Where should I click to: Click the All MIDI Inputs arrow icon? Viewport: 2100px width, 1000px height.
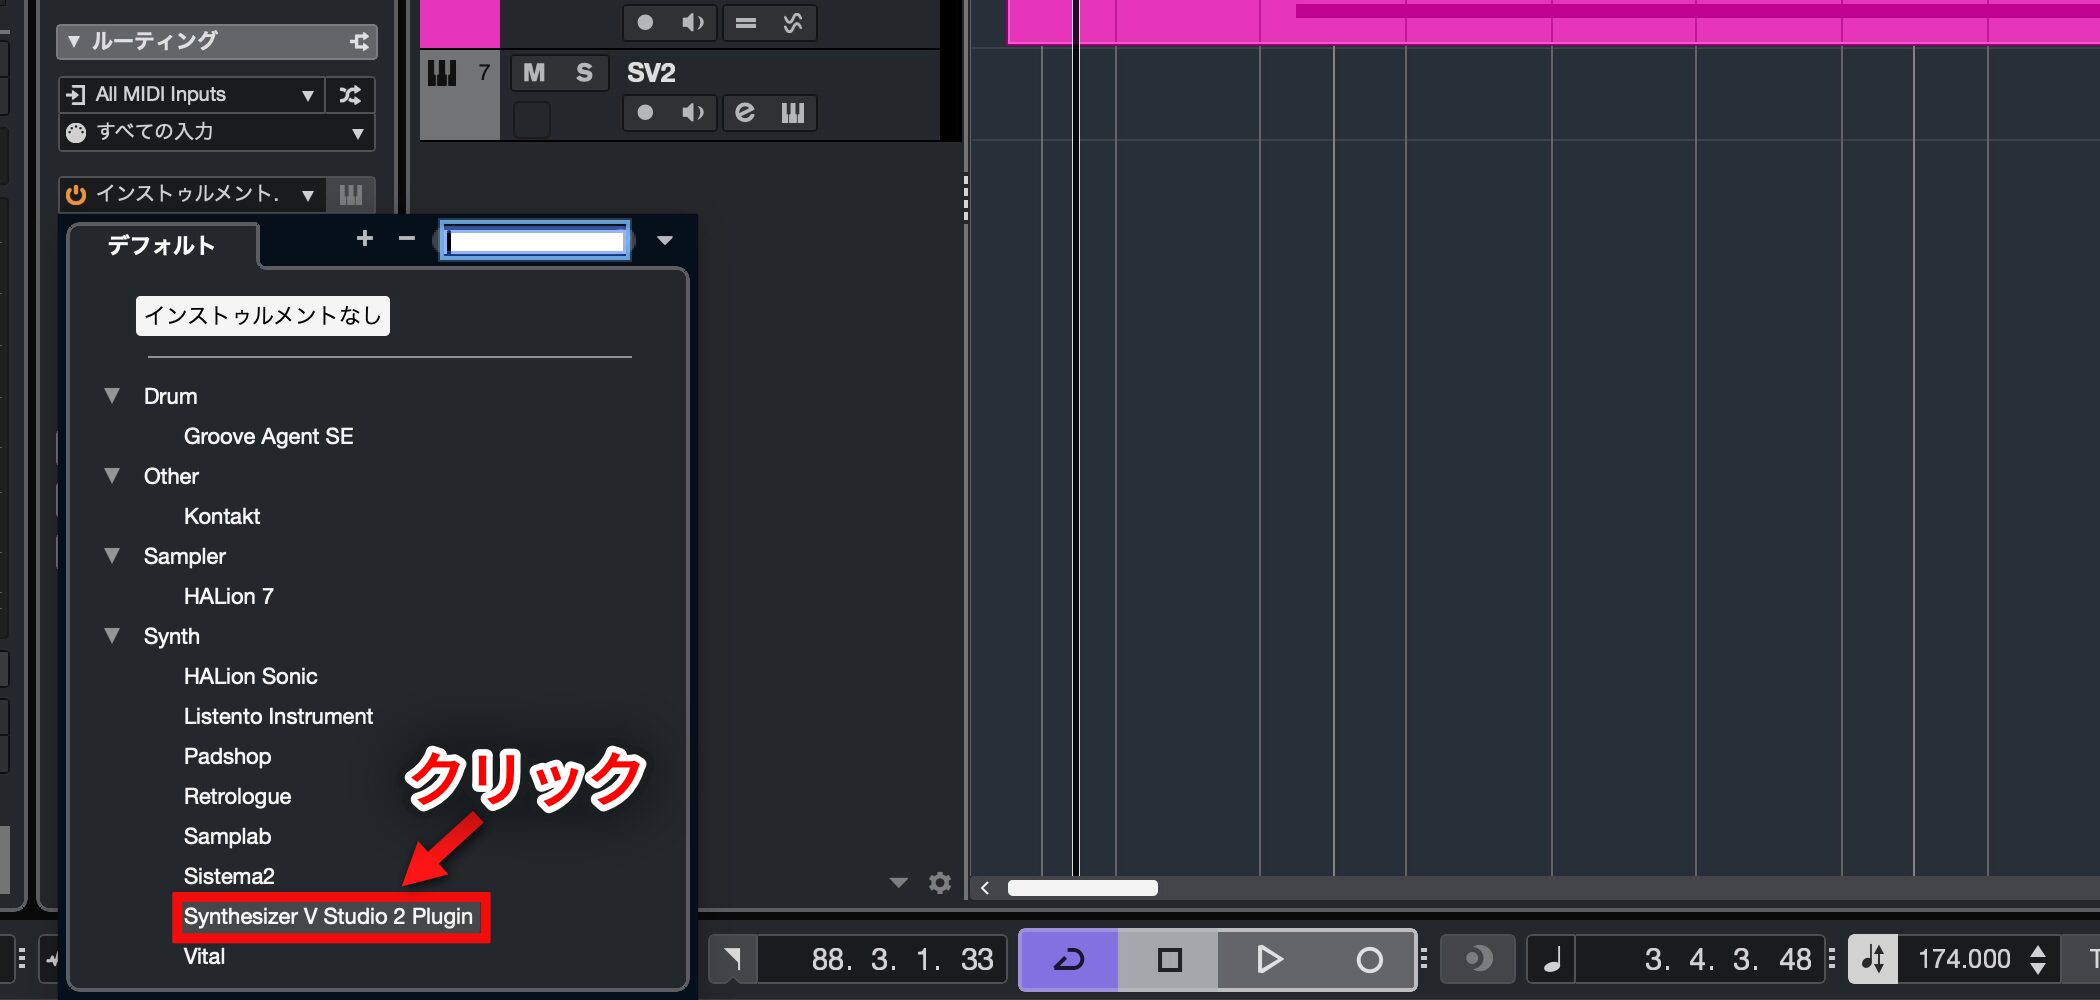pos(75,95)
